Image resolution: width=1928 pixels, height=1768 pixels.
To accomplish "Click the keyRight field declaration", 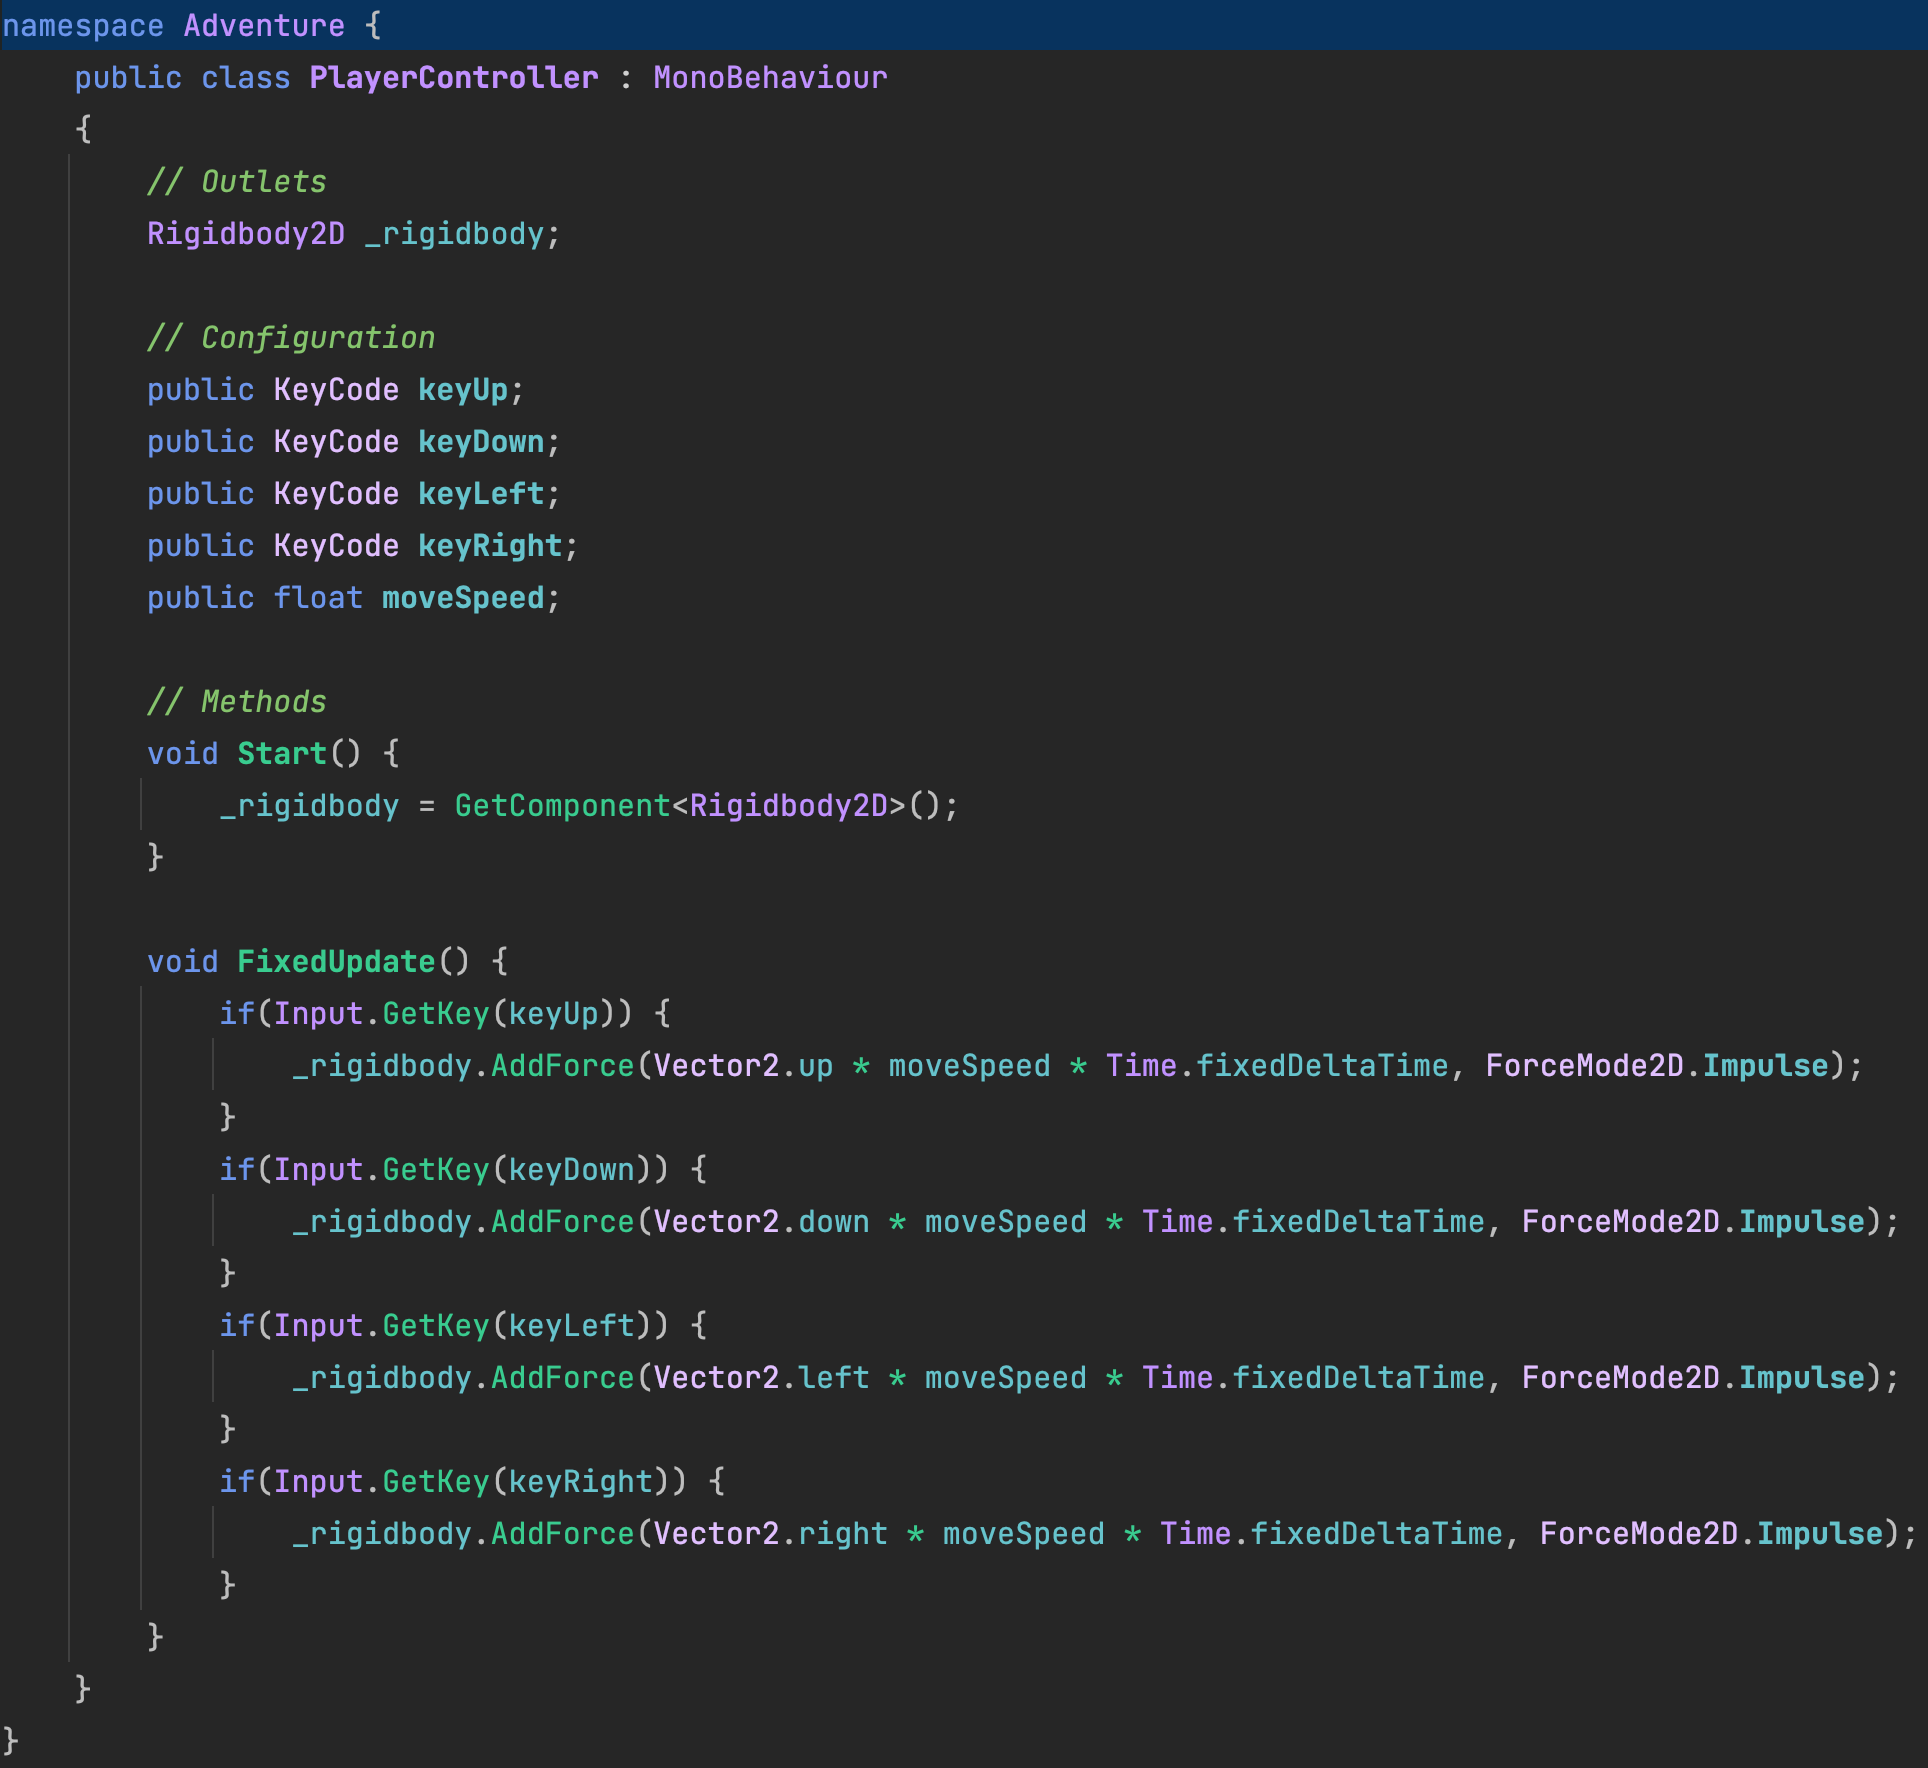I will tap(489, 546).
